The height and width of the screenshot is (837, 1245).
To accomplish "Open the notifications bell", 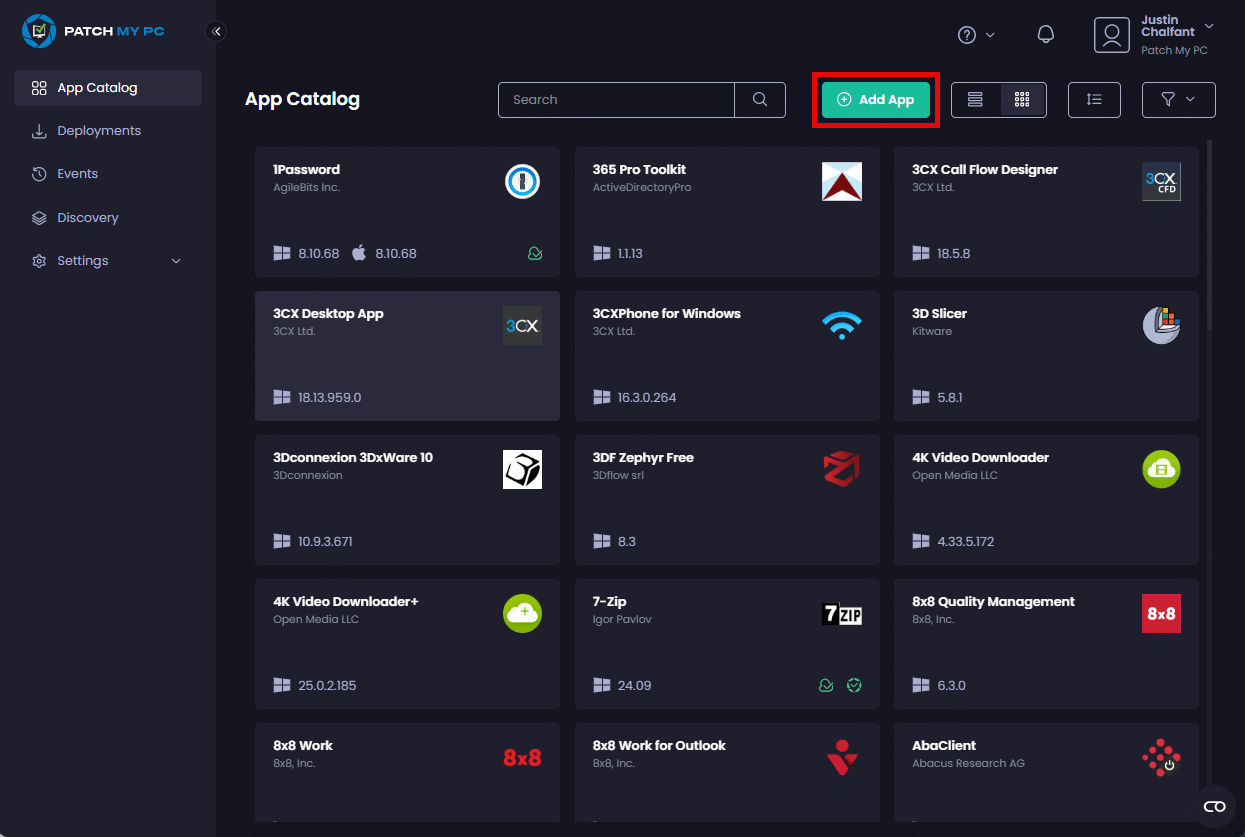I will click(1046, 35).
